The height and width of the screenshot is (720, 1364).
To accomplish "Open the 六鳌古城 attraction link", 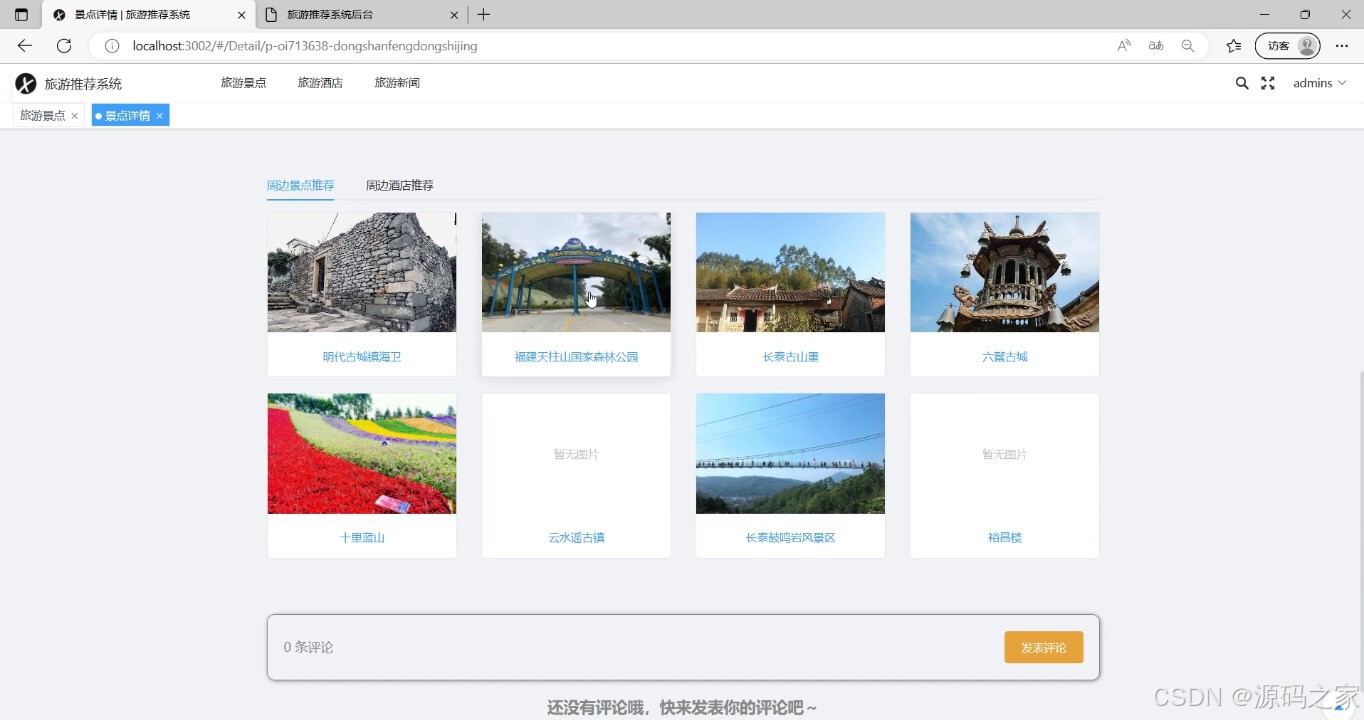I will pyautogui.click(x=1004, y=356).
